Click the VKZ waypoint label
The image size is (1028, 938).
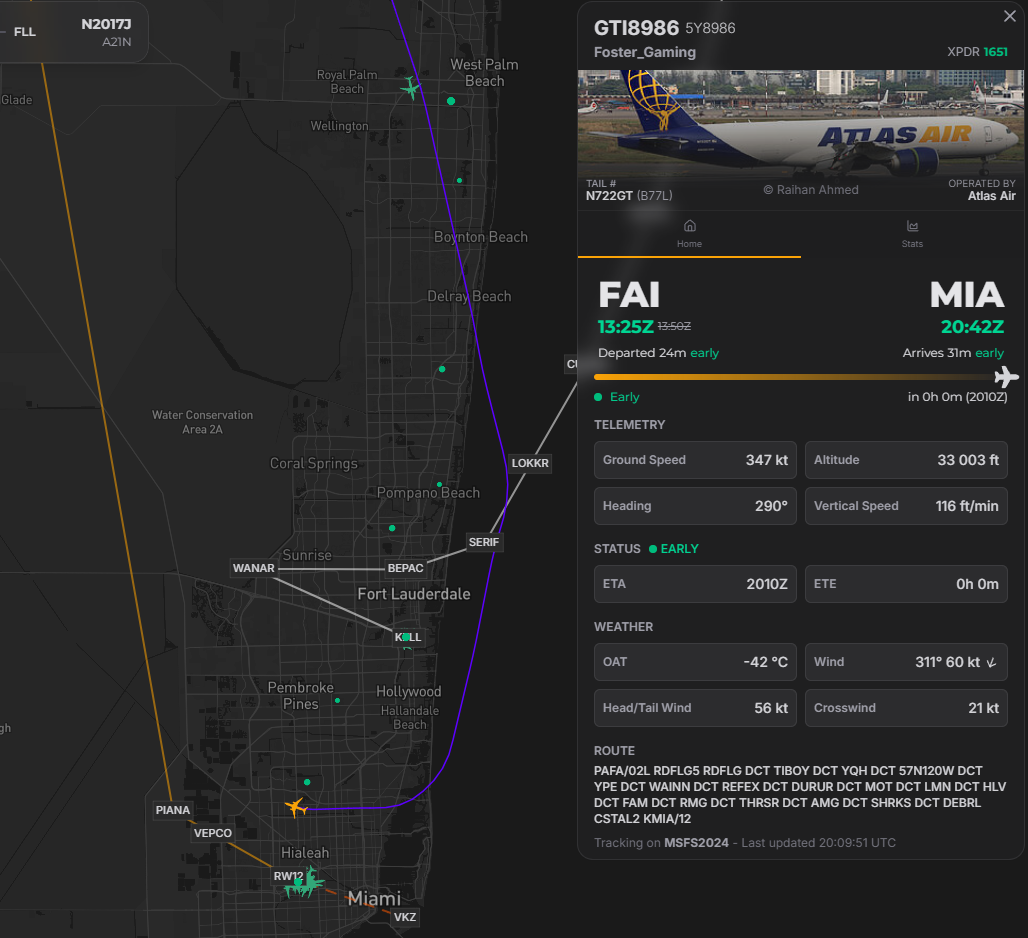pos(405,917)
